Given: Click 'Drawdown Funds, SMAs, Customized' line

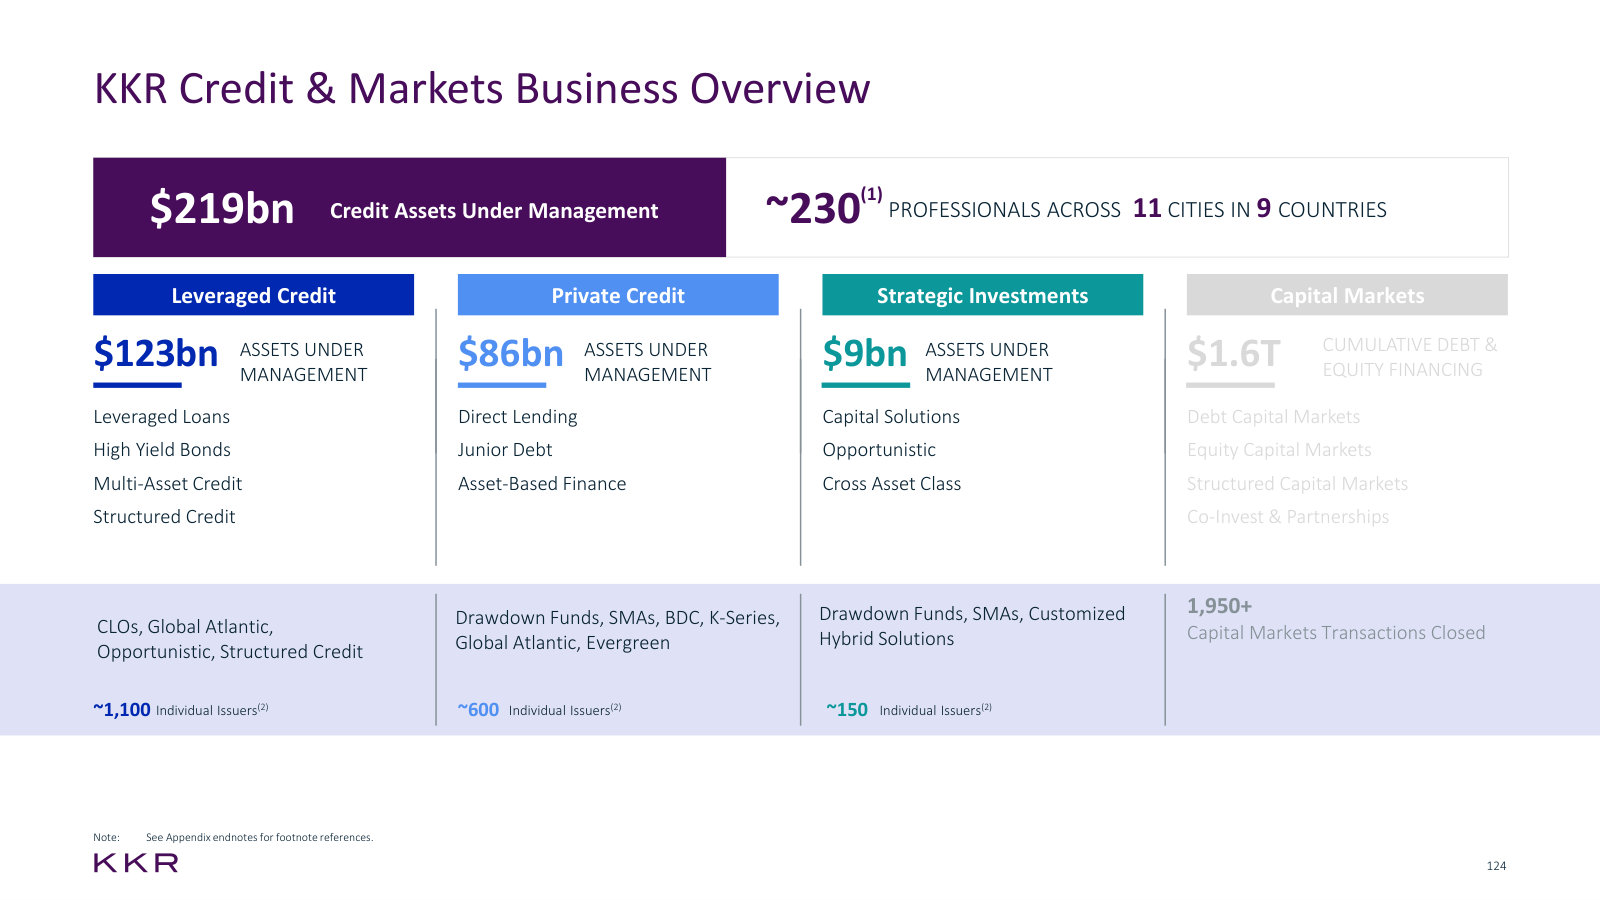Looking at the screenshot, I should pyautogui.click(x=972, y=614).
